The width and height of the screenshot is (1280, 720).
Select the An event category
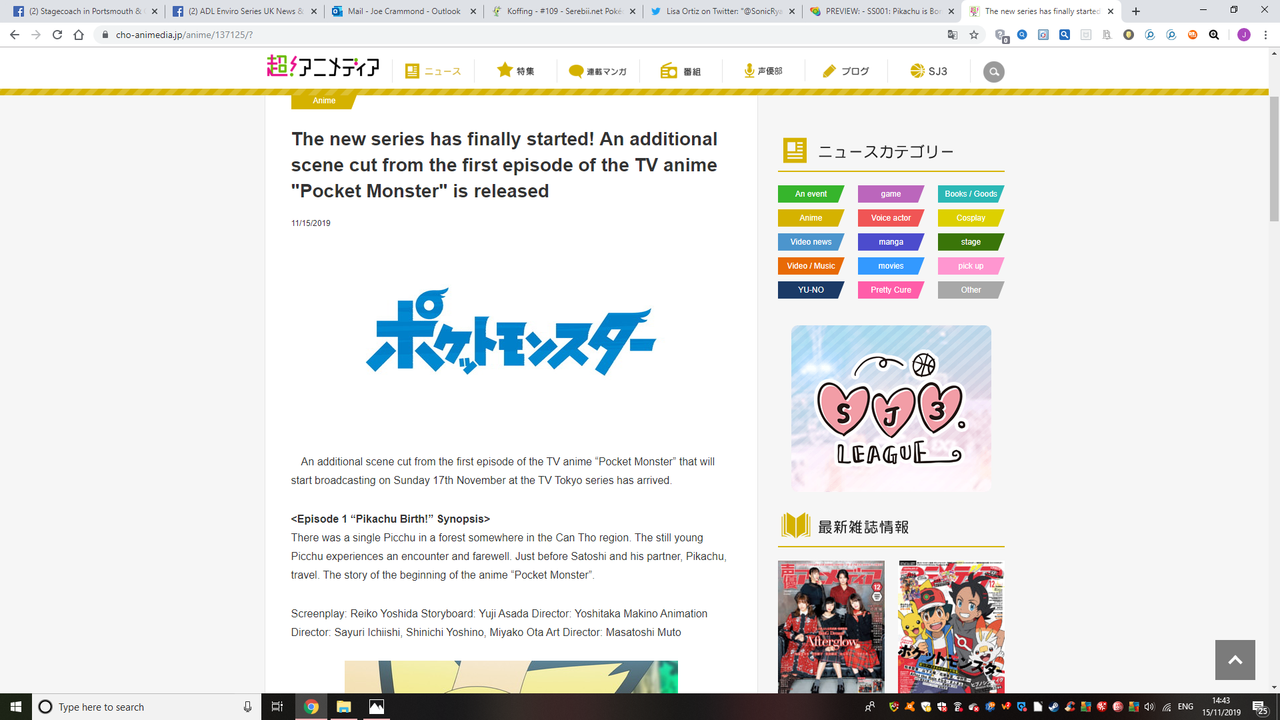pos(811,194)
